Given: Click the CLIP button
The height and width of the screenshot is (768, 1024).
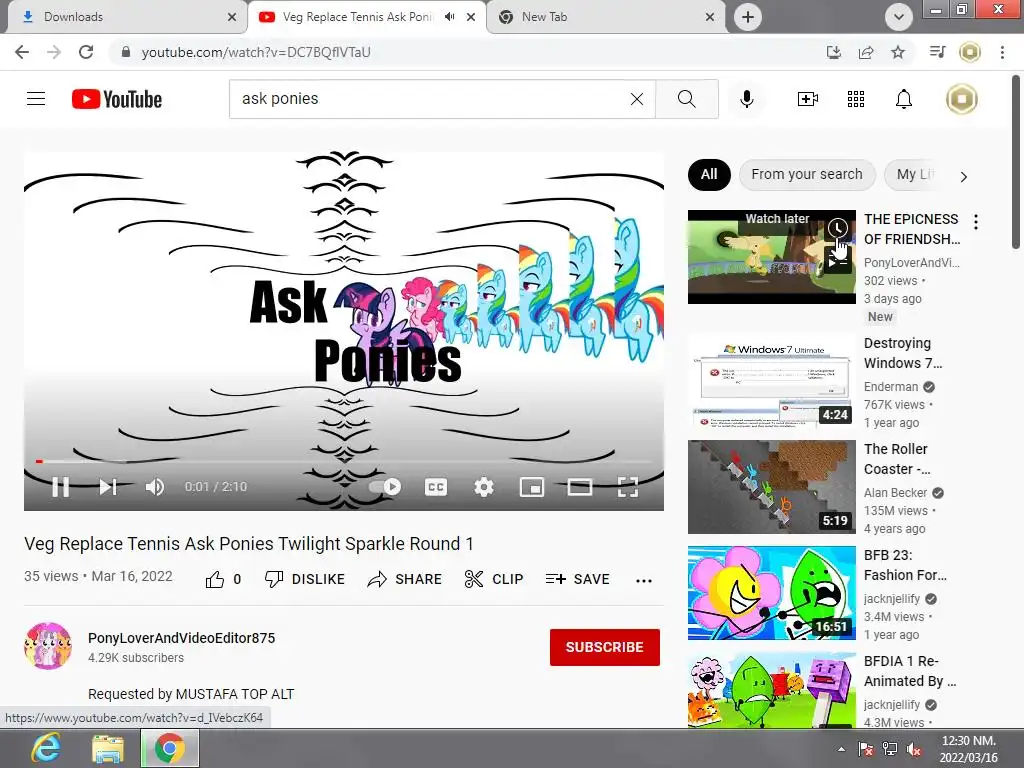Looking at the screenshot, I should click(x=494, y=579).
